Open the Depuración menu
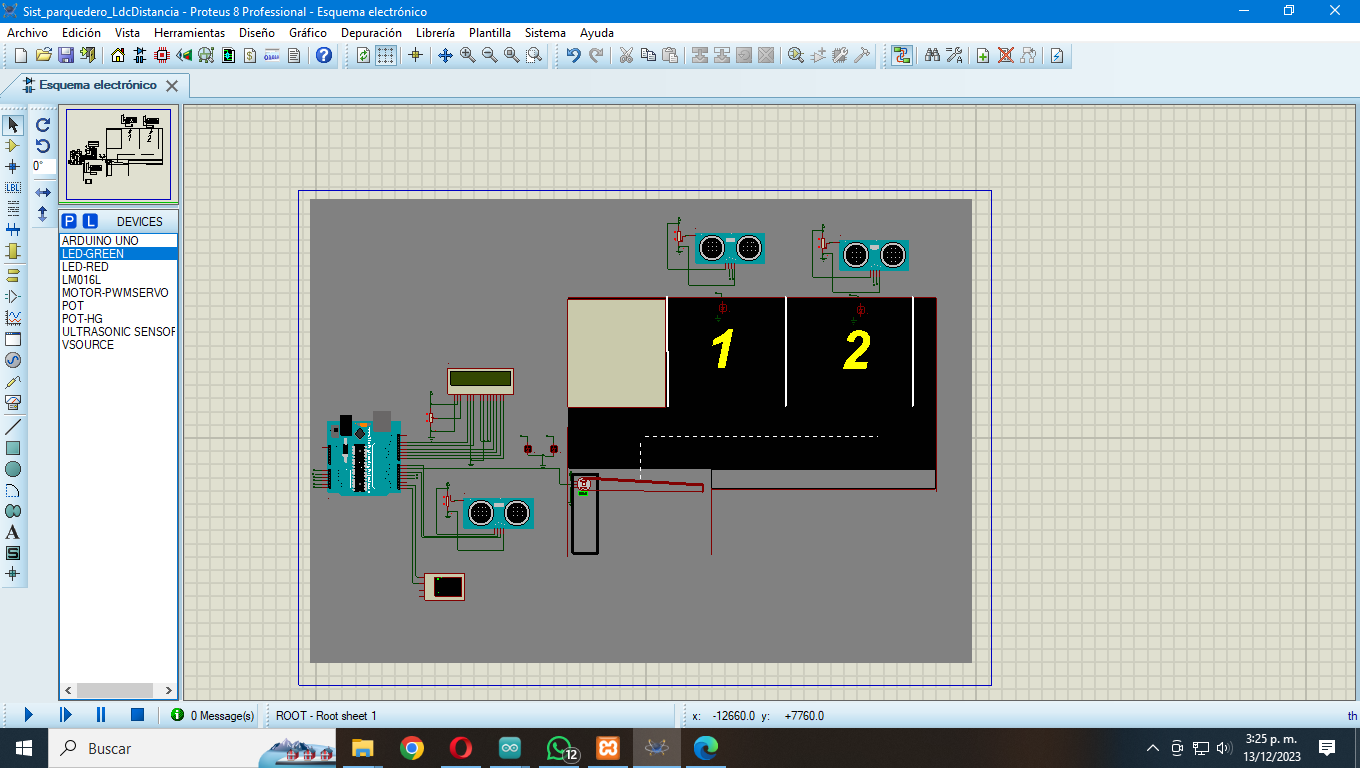The height and width of the screenshot is (768, 1360). (x=371, y=33)
